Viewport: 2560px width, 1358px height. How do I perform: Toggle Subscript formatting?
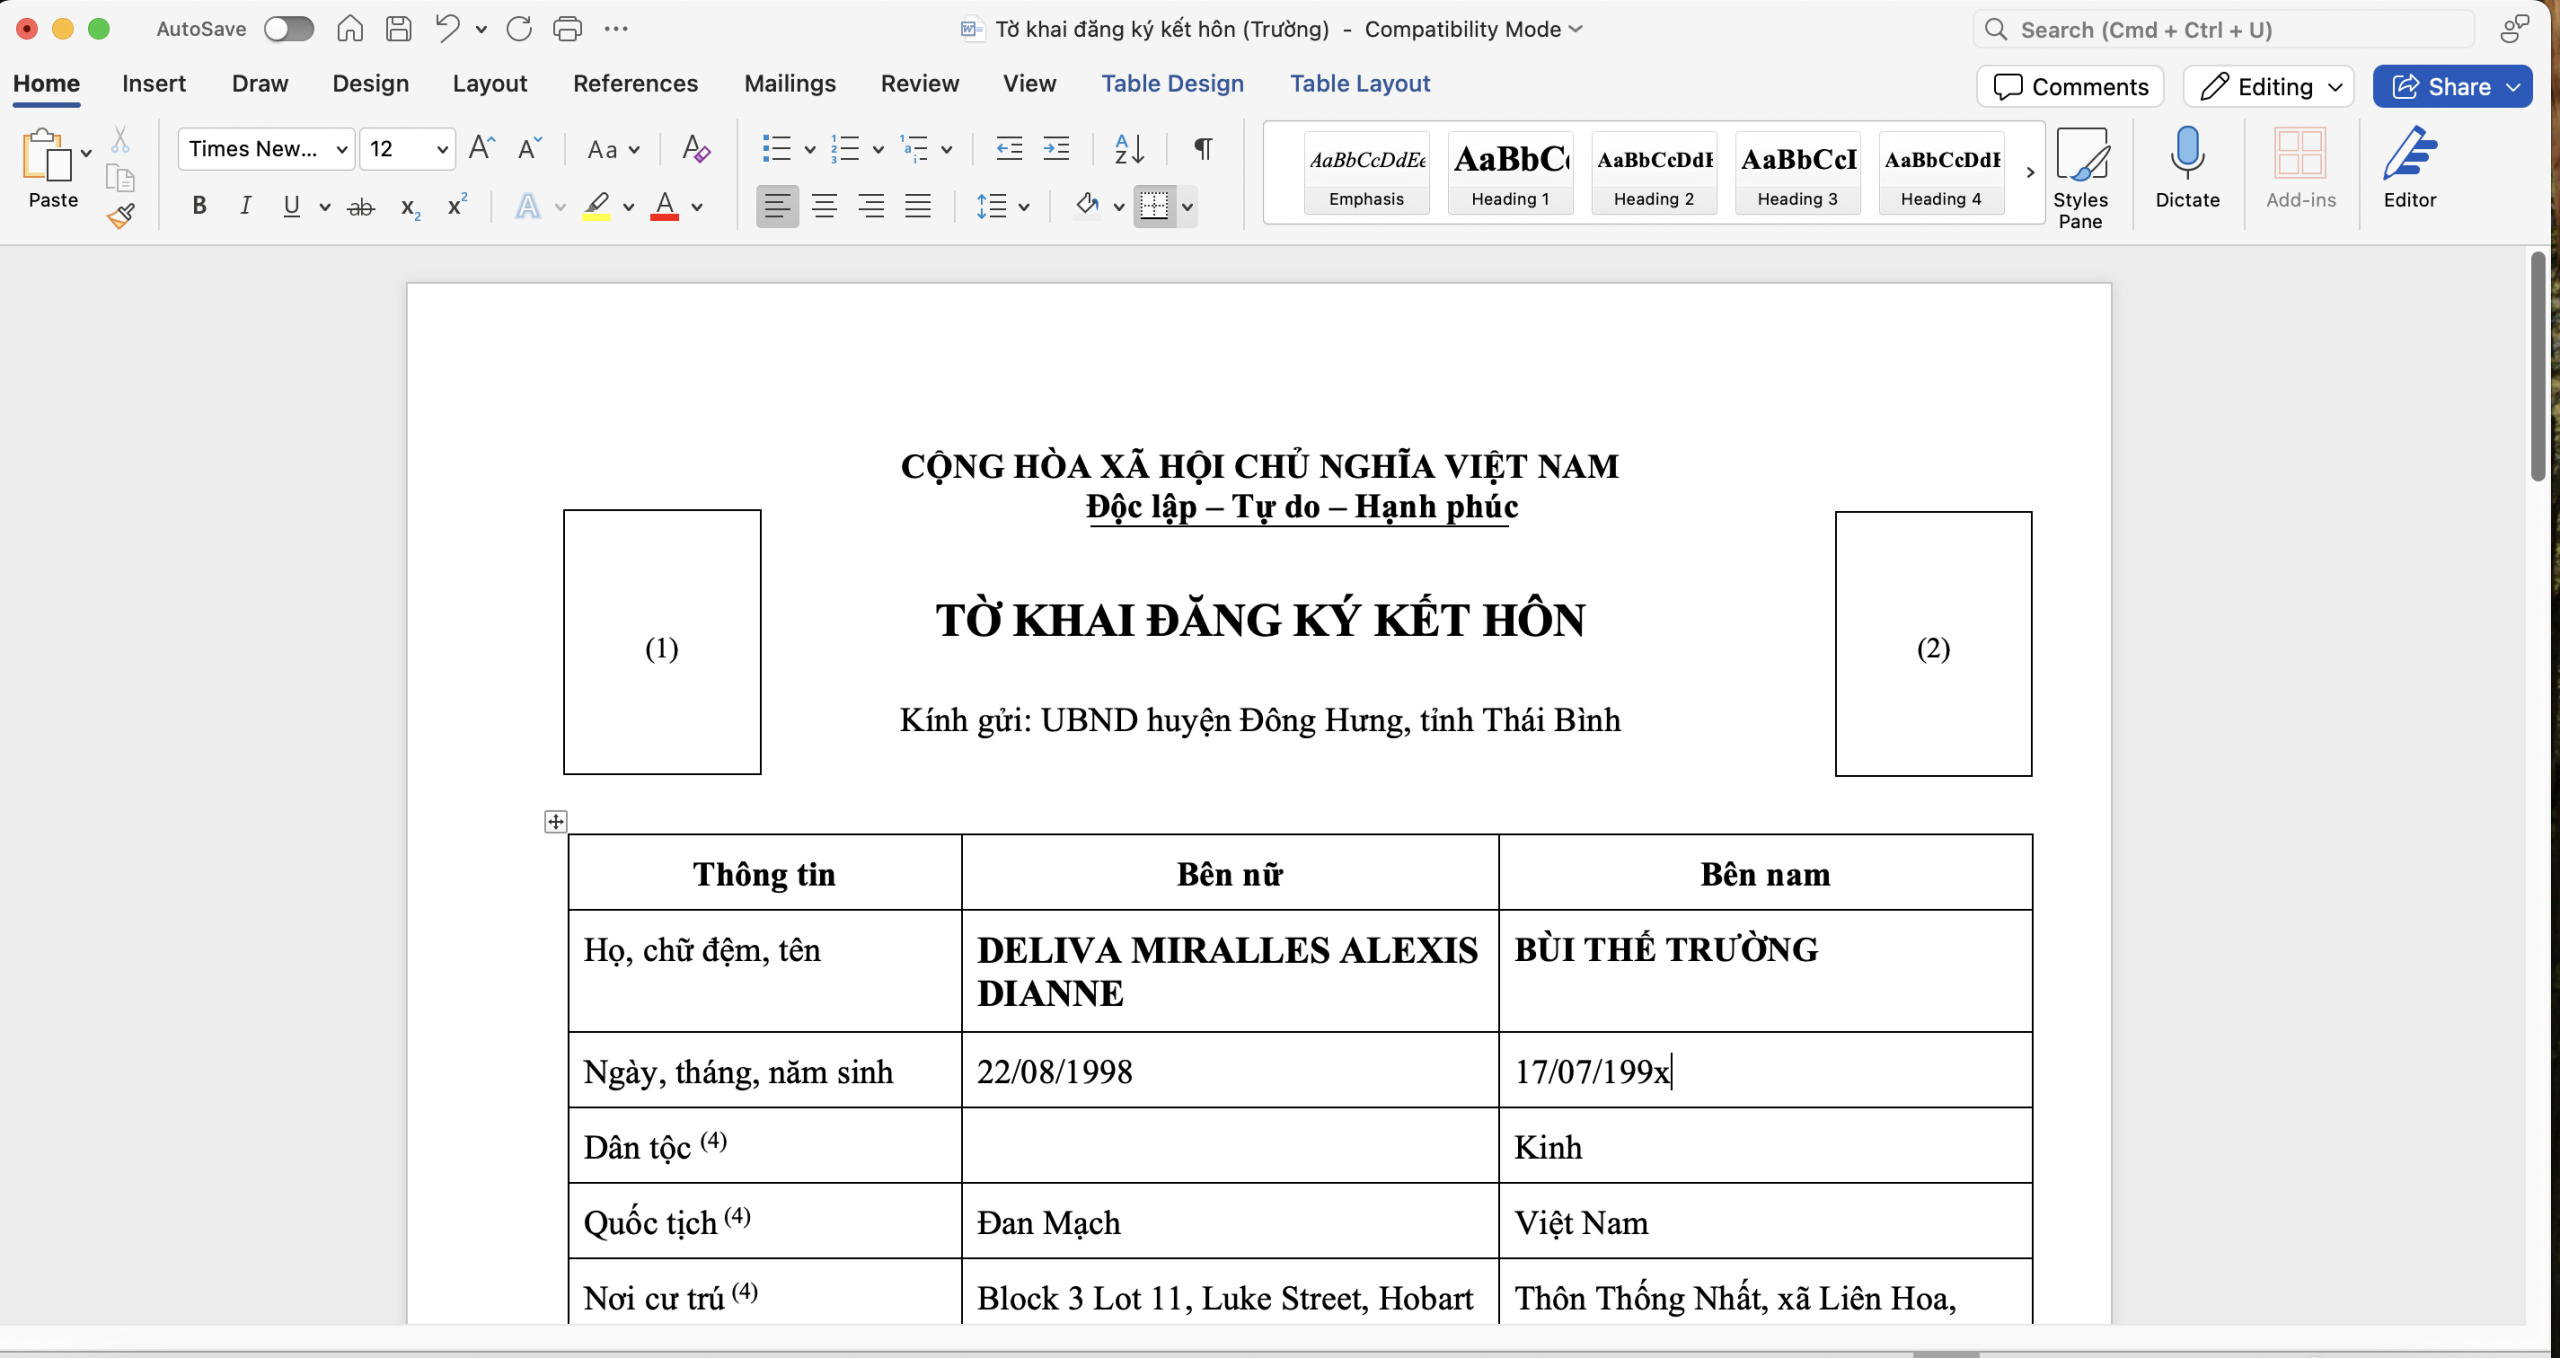409,207
